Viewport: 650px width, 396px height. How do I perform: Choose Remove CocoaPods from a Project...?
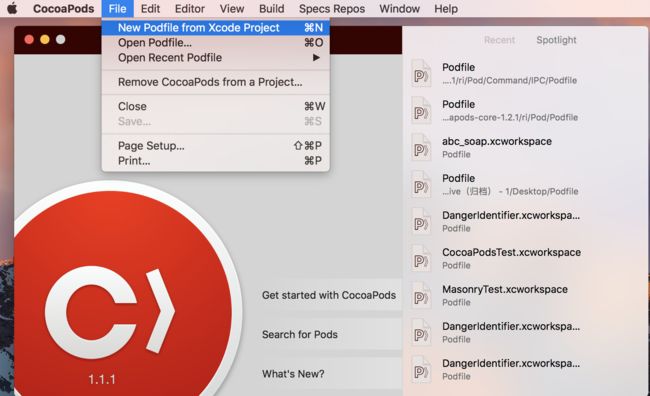216,82
